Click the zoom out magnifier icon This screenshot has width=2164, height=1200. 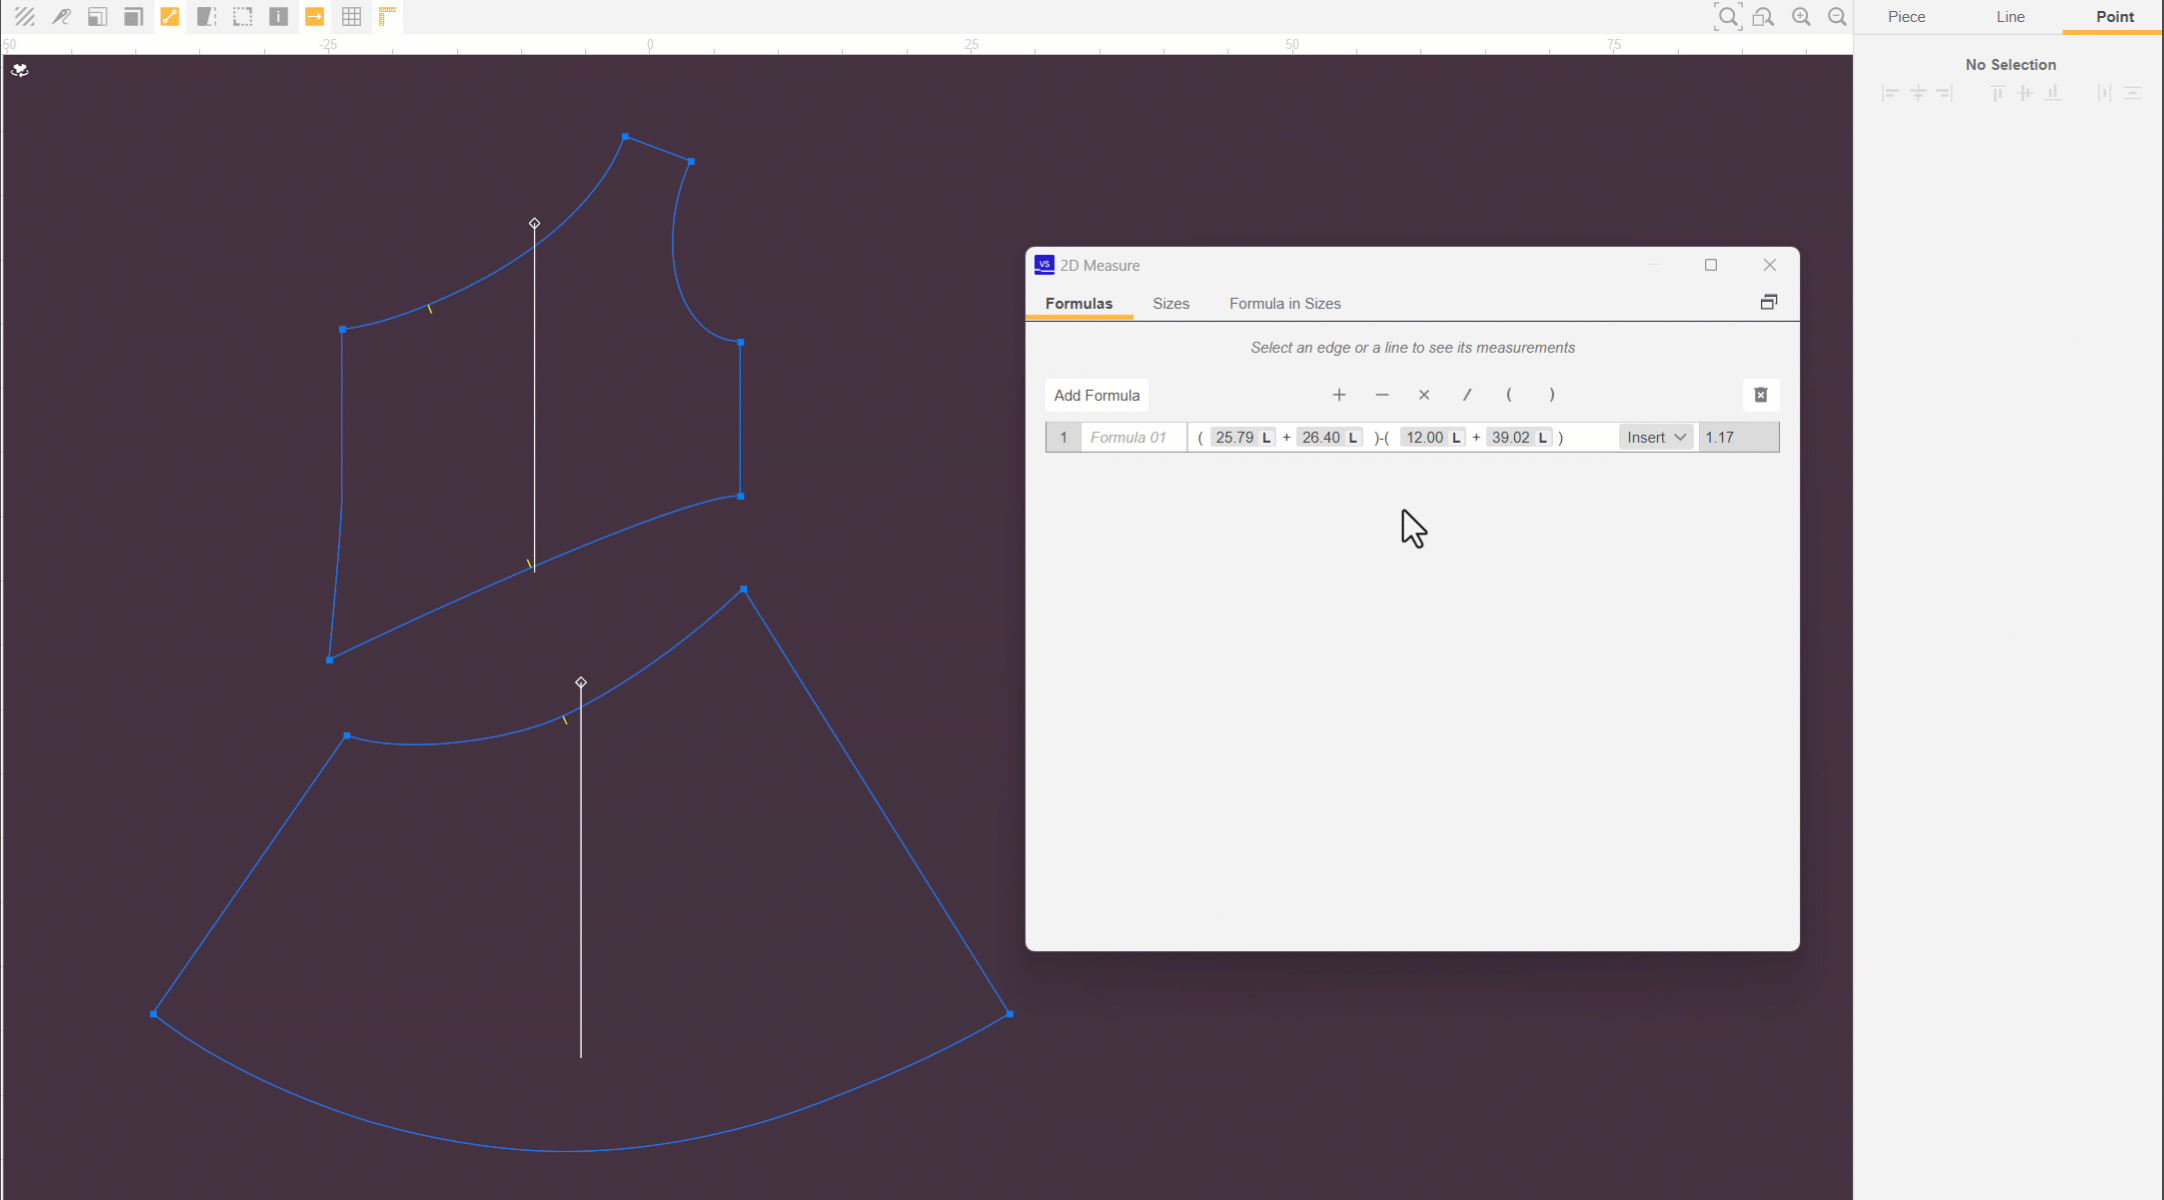point(1837,17)
